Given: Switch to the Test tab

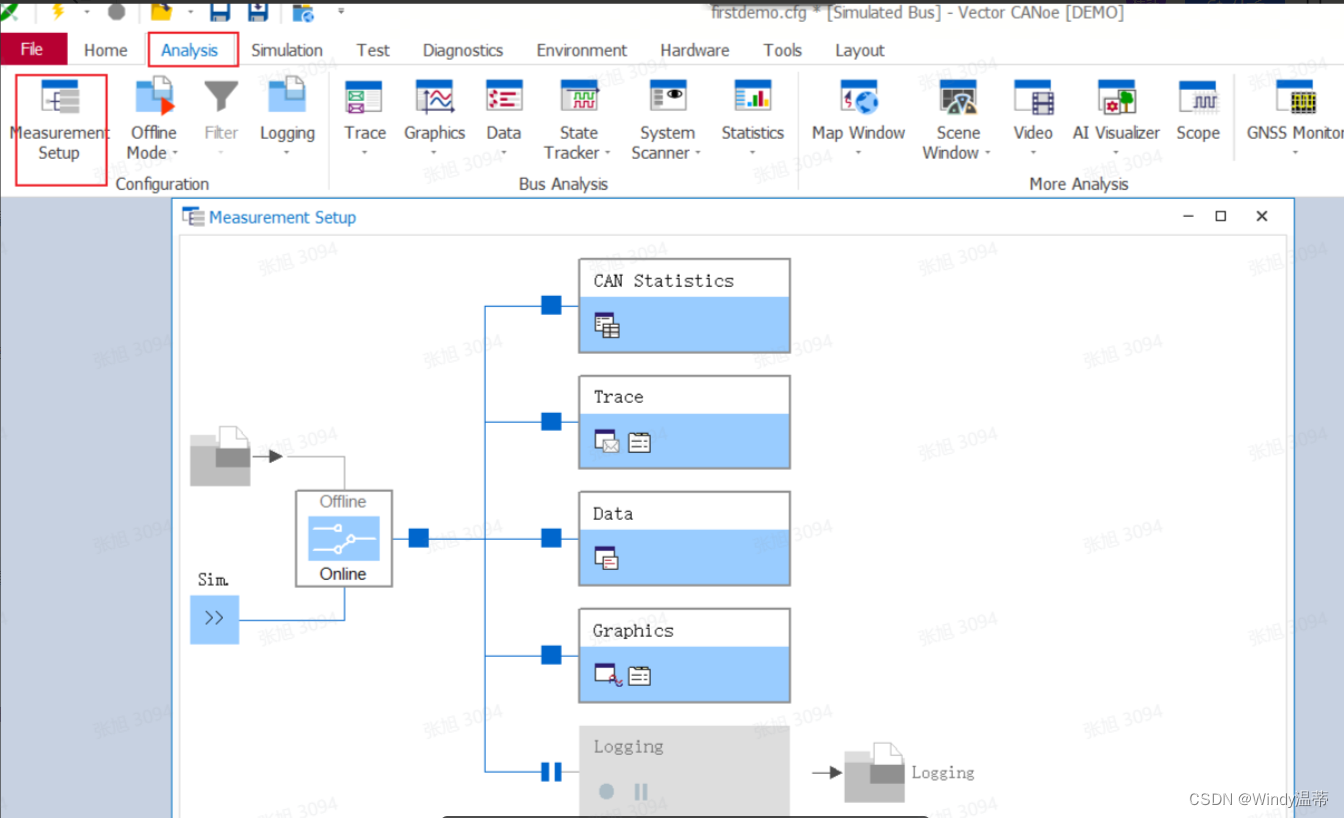Looking at the screenshot, I should [373, 50].
